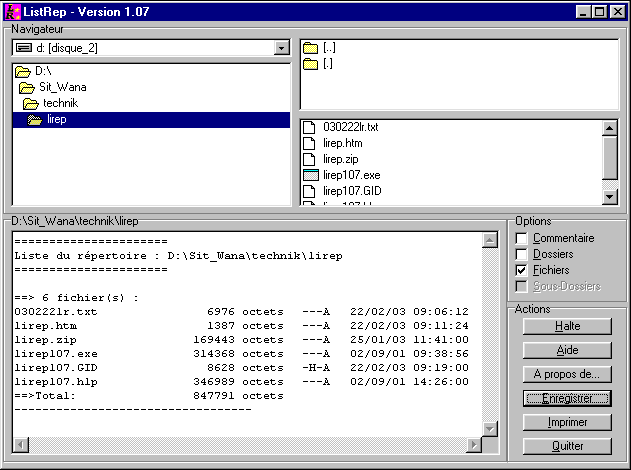Click the executable icon next to lirep107.exe
The height and width of the screenshot is (470, 631).
(311, 175)
